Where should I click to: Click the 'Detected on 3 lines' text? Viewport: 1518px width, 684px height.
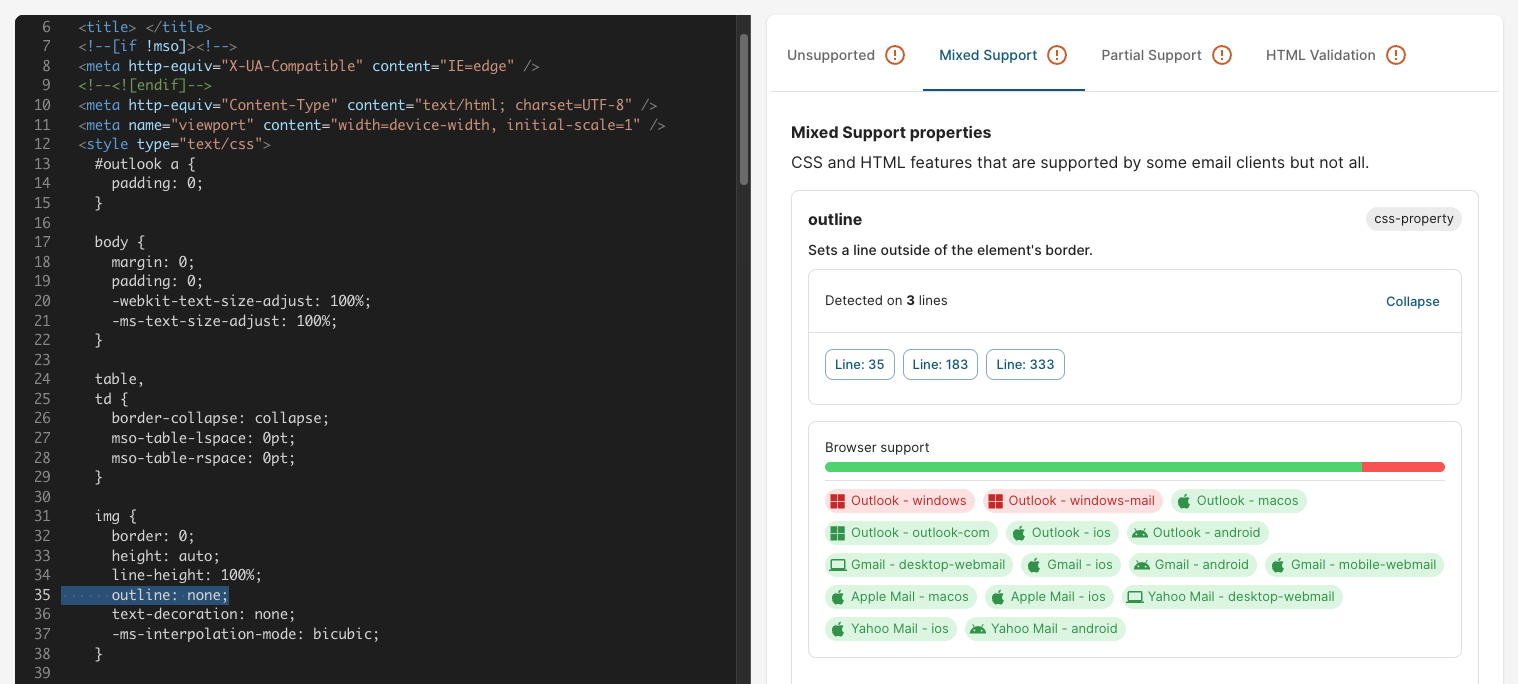pyautogui.click(x=886, y=300)
